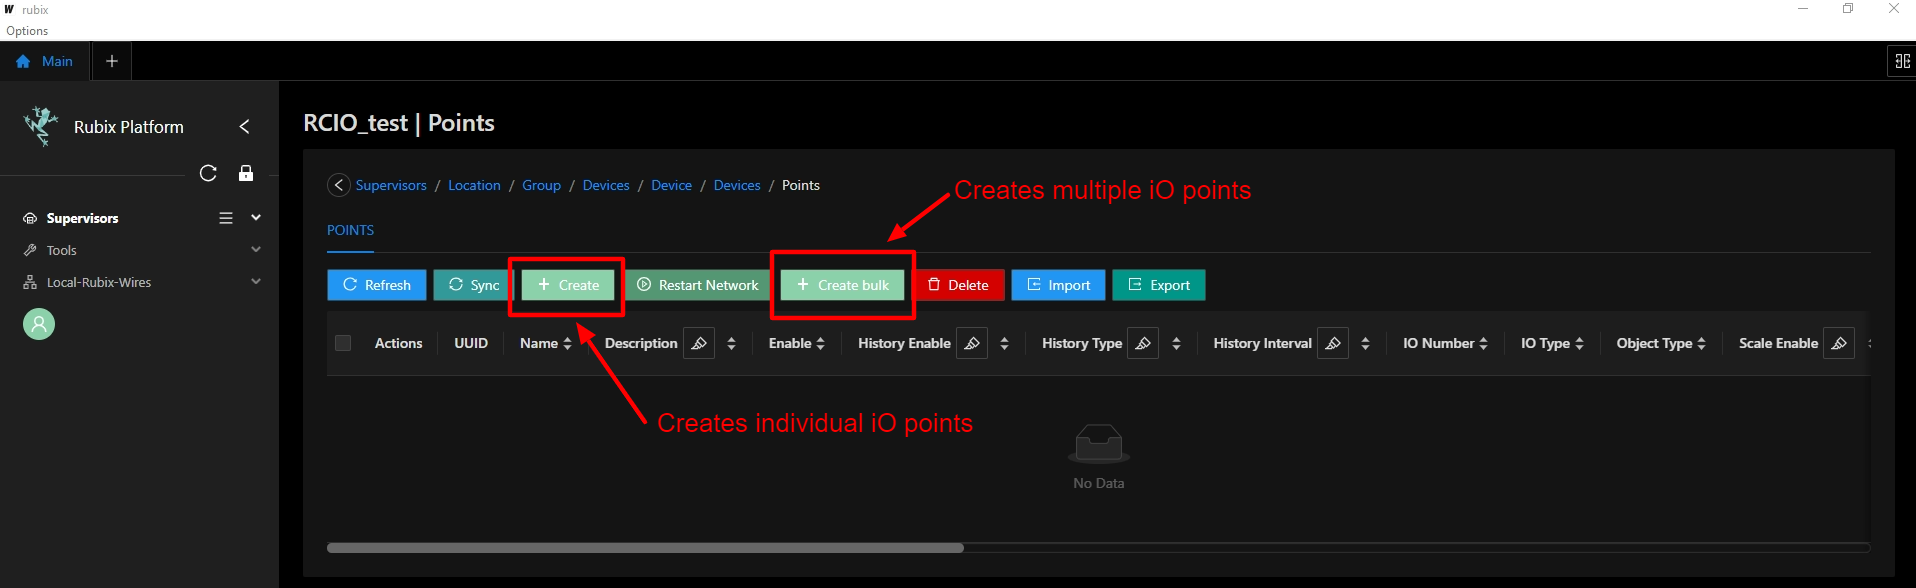The width and height of the screenshot is (1916, 588).
Task: Click the History Interval column edit icon
Action: [x=1333, y=343]
